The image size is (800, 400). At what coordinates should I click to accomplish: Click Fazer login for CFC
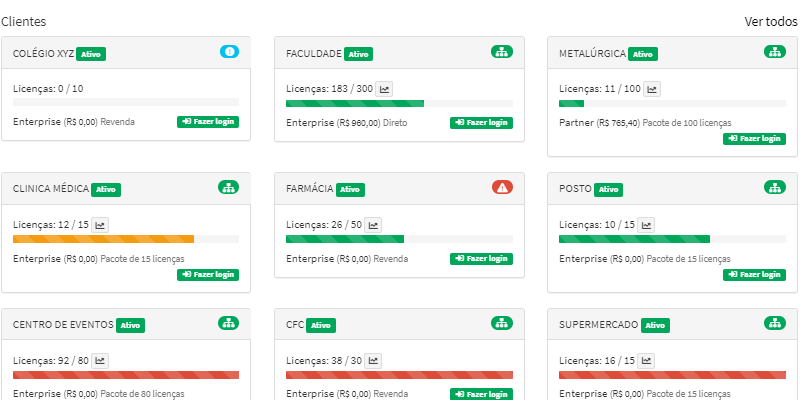click(481, 394)
